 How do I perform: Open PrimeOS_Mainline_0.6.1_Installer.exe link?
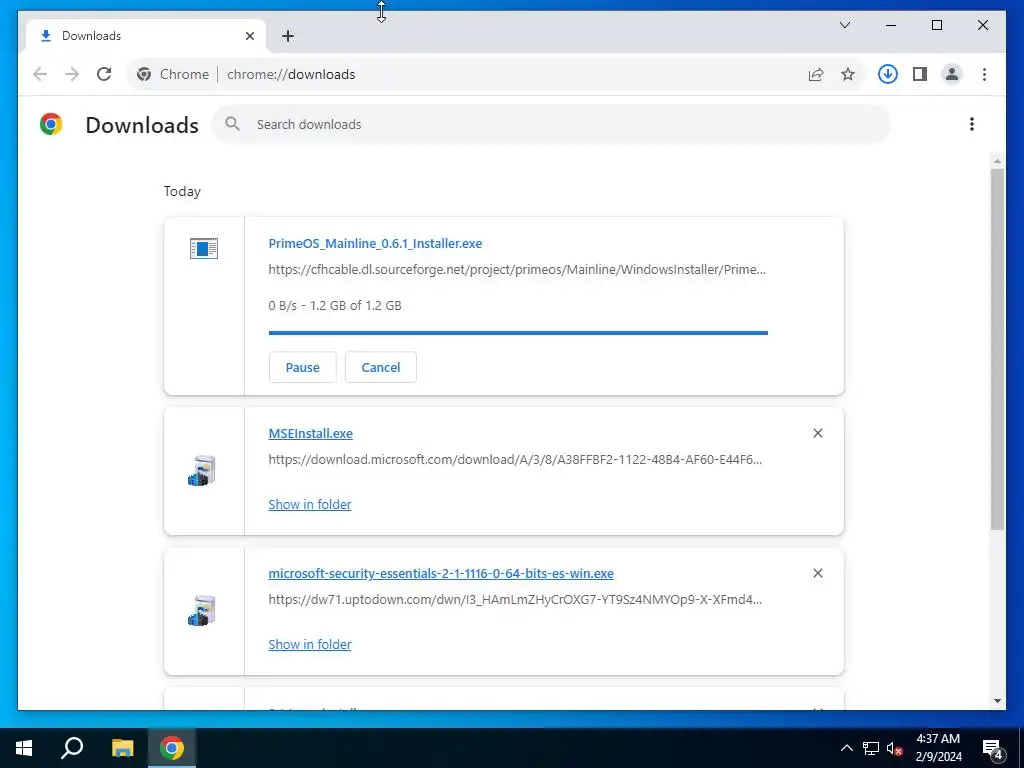375,244
